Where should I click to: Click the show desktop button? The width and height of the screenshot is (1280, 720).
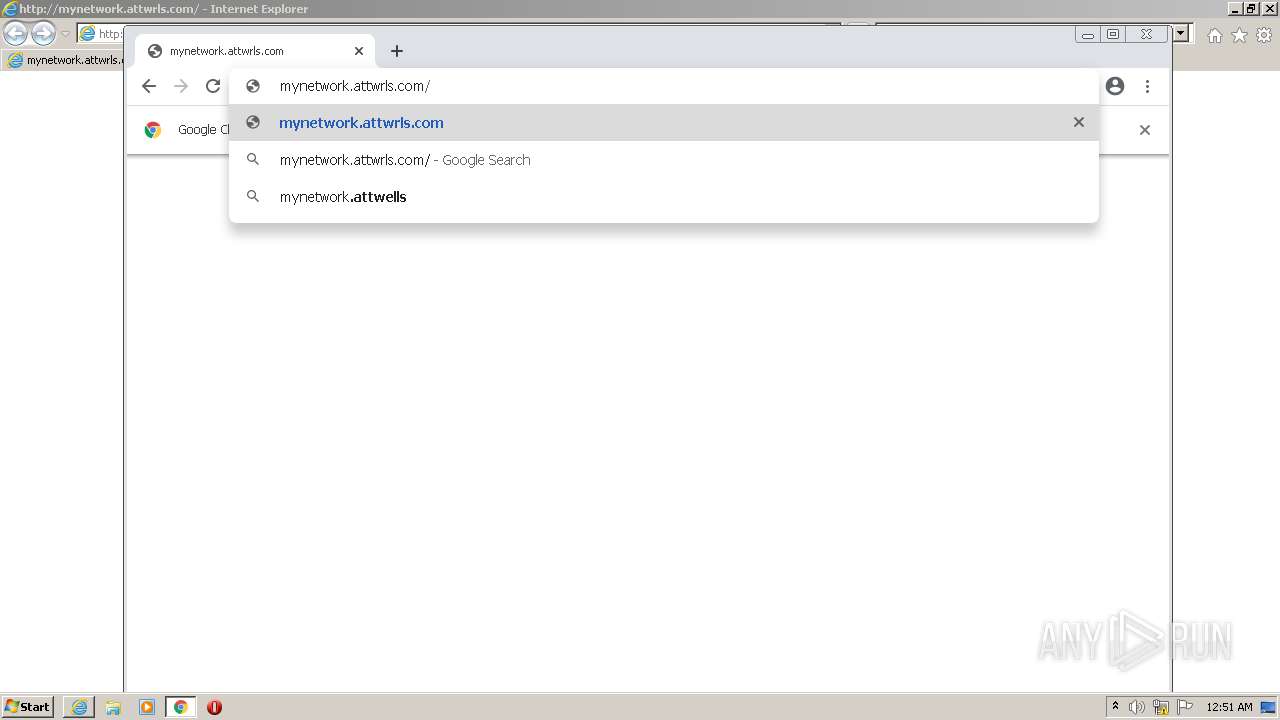1269,707
